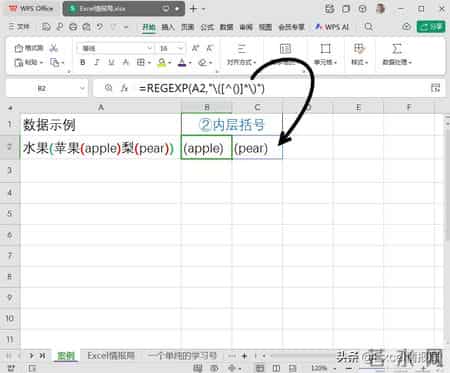Open the File menu

[x=19, y=27]
